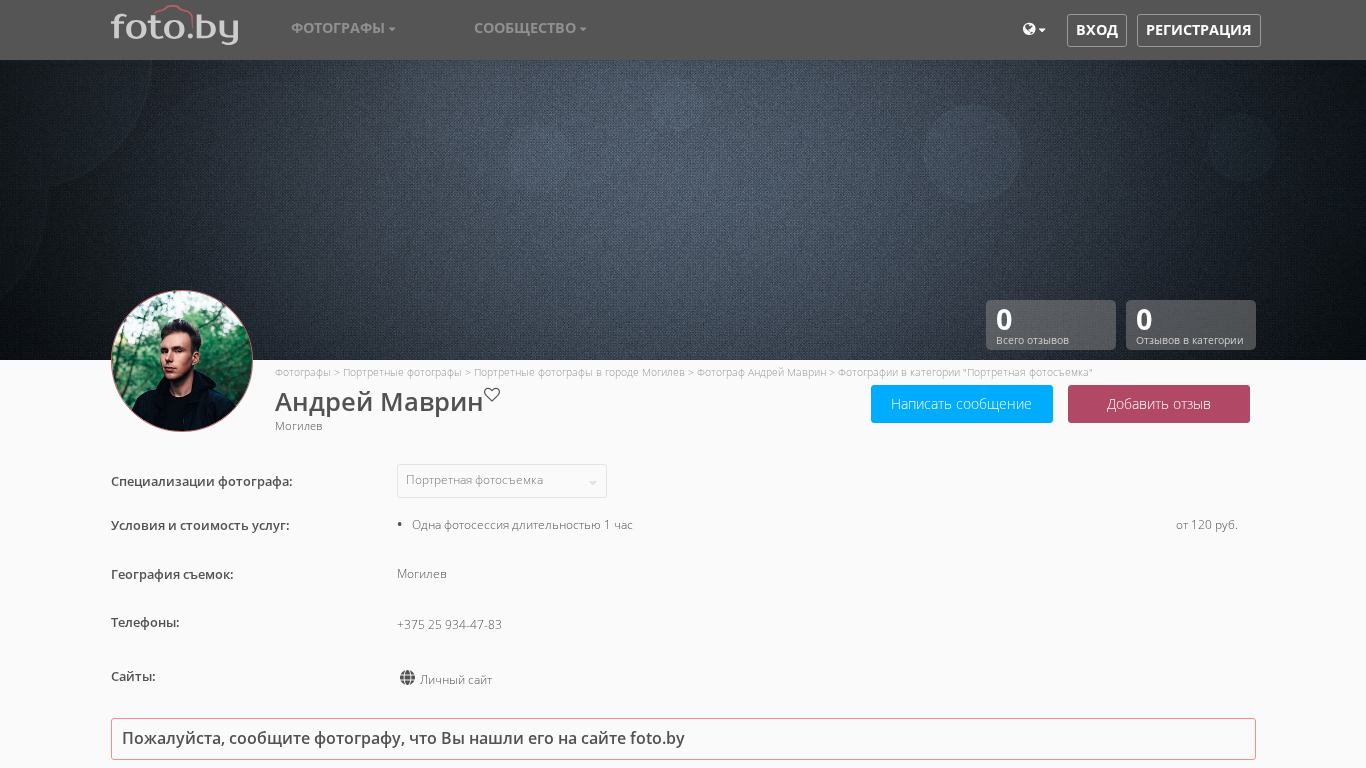Visit the Личный сайт link
Viewport: 1366px width, 768px height.
[x=456, y=680]
